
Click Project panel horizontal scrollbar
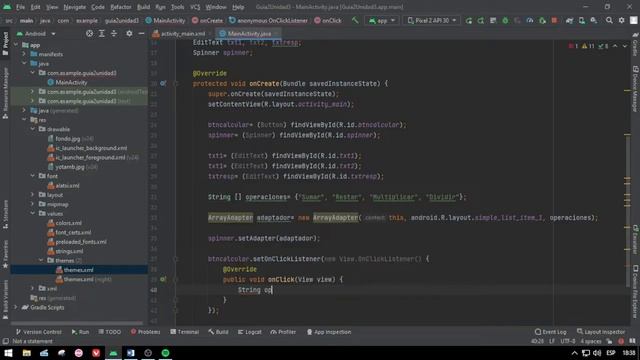[78, 324]
